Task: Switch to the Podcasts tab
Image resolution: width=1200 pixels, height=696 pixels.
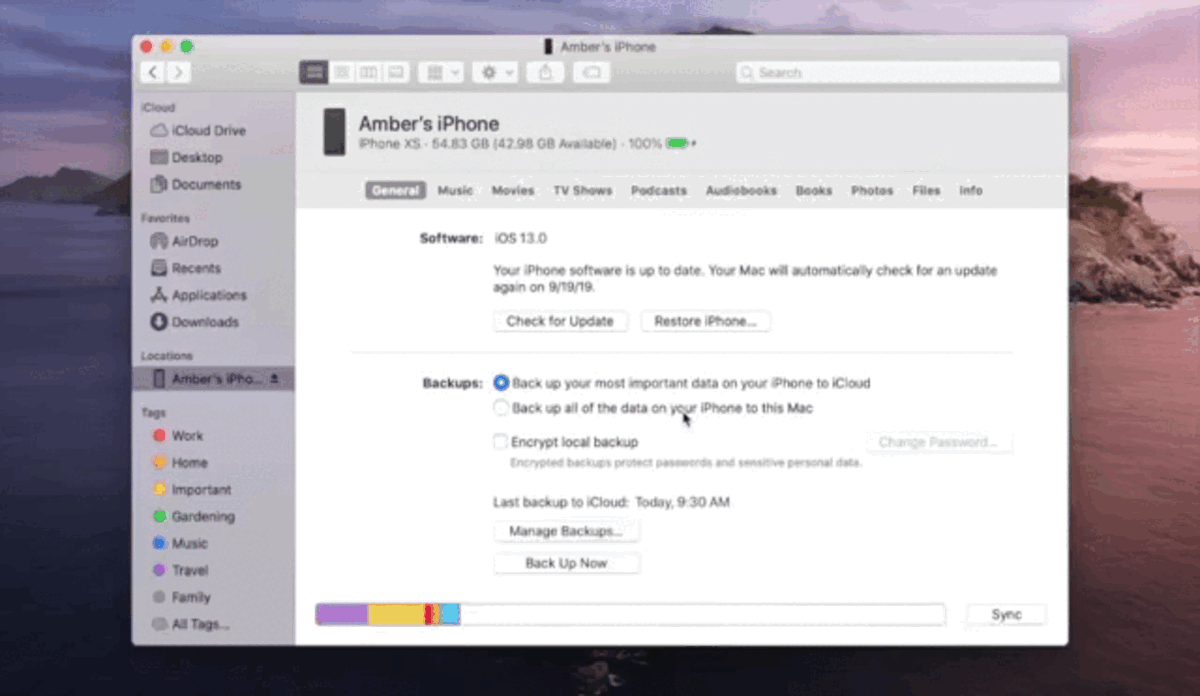Action: 659,191
